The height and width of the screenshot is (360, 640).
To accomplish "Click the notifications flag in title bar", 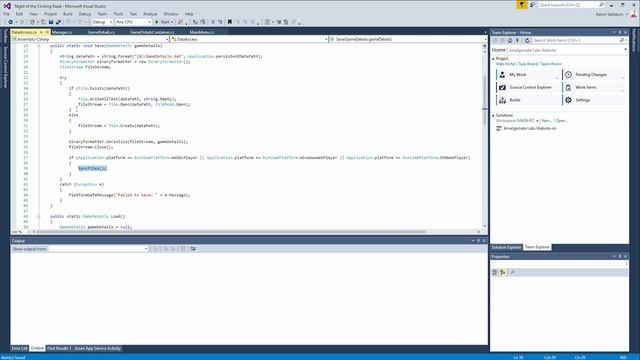I will (x=522, y=5).
